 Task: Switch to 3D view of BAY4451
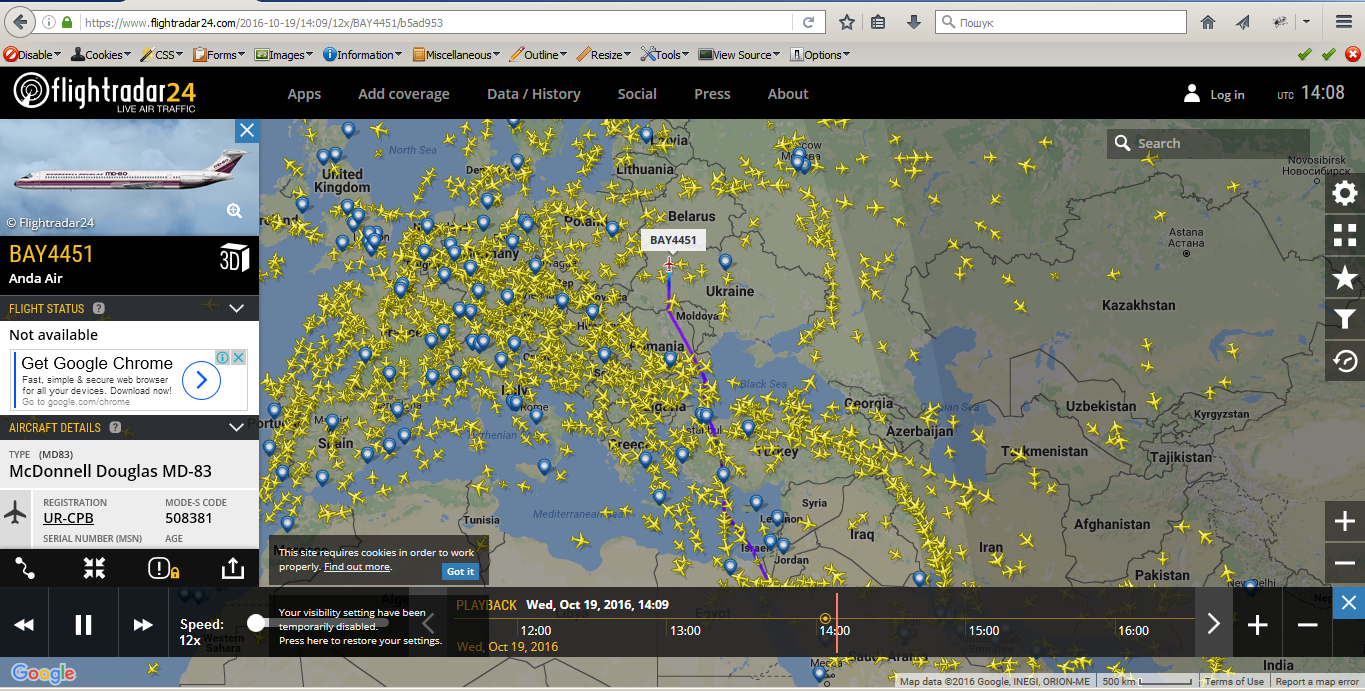[233, 258]
